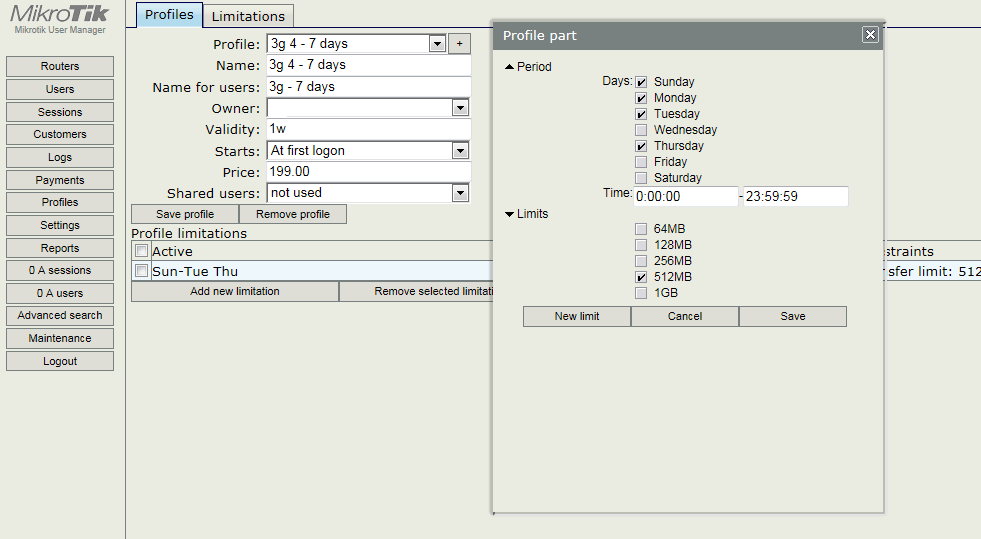Log out of User Manager
981x539 pixels.
click(60, 361)
